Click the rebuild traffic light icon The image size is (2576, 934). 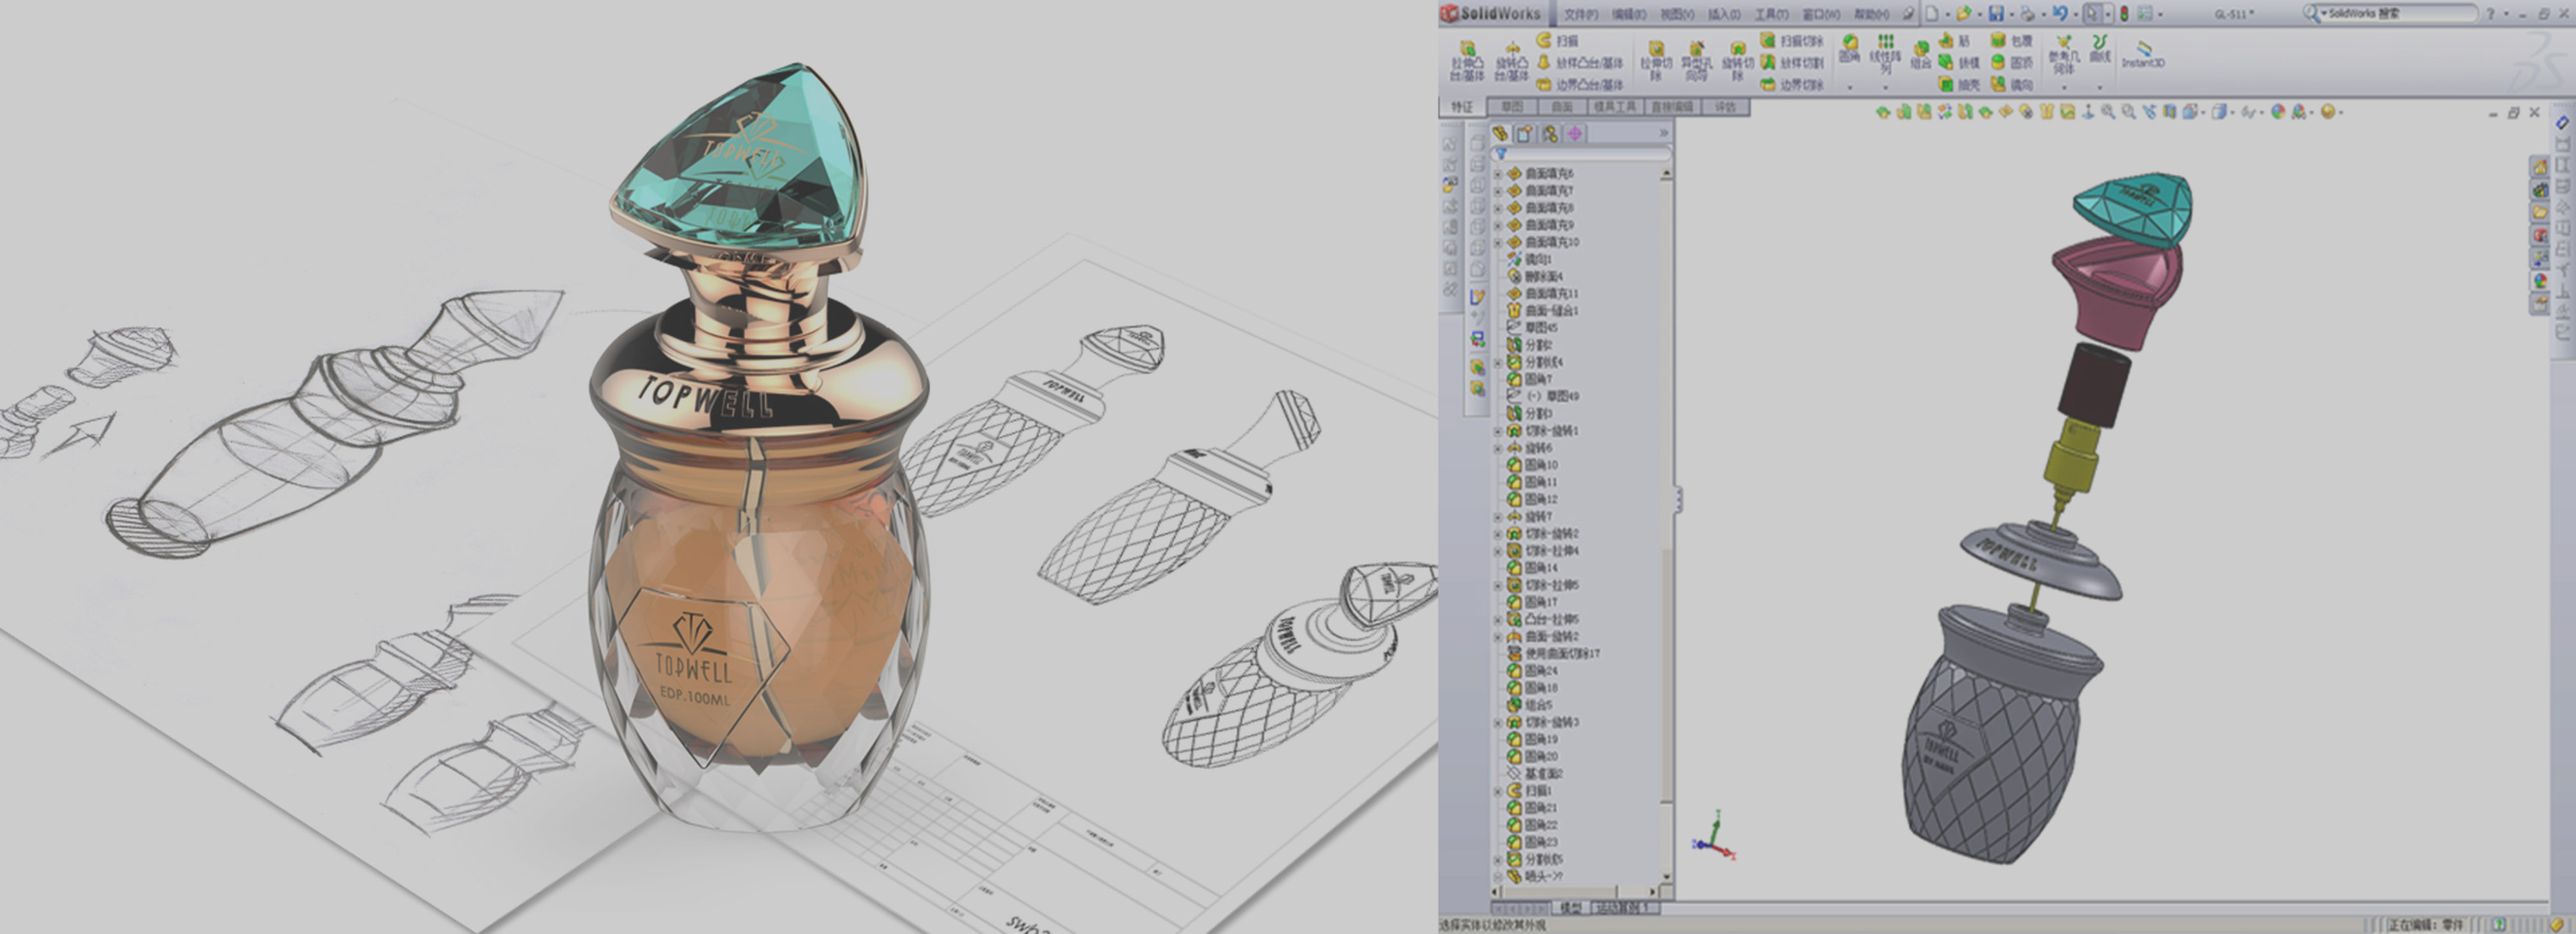tap(2124, 13)
